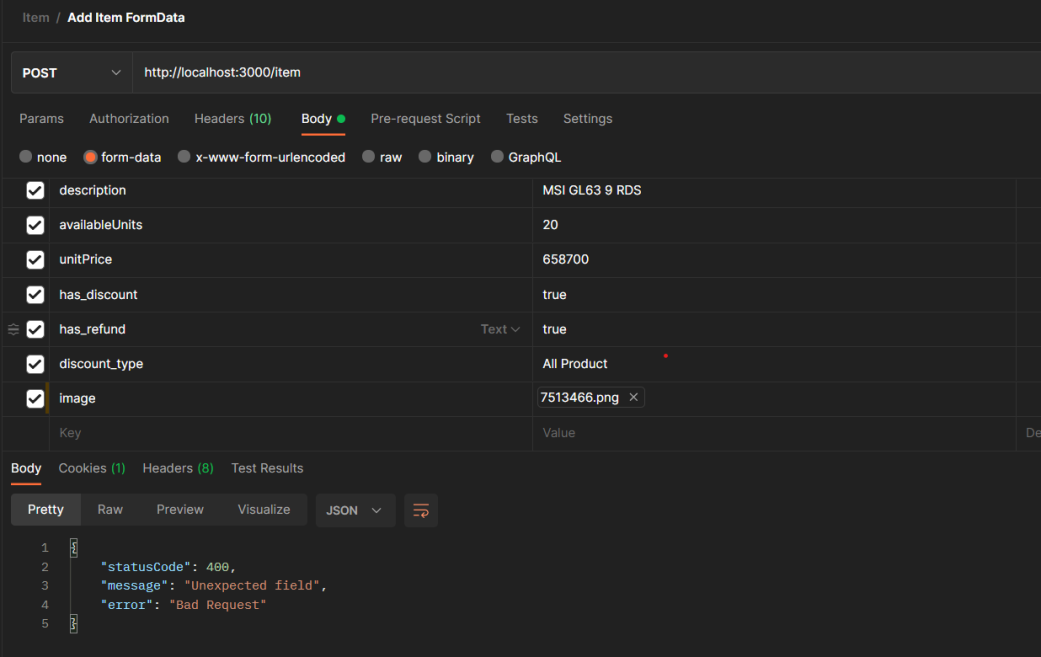
Task: Switch to the Headers (8) response tab
Action: (x=178, y=469)
